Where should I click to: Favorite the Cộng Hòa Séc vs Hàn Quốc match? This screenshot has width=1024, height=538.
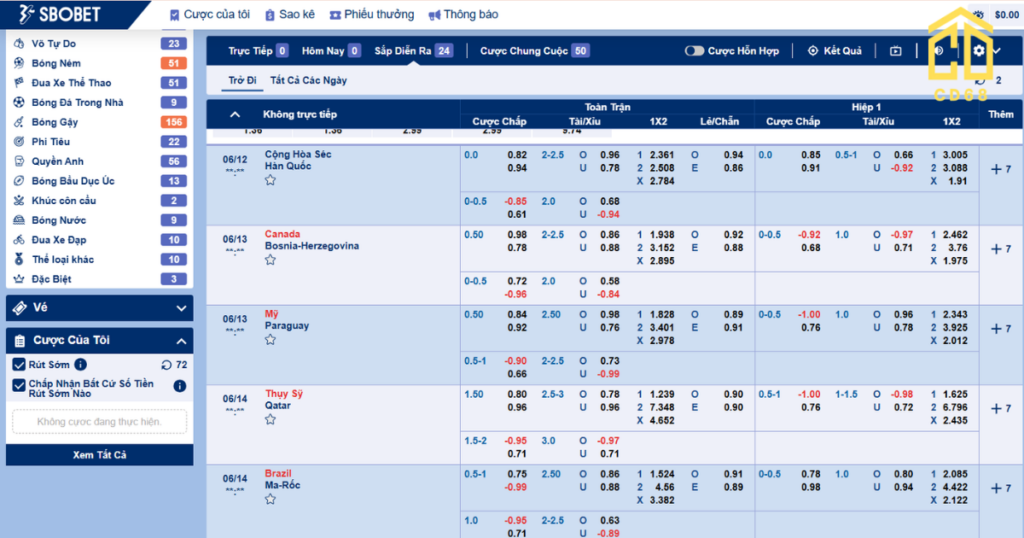pos(270,180)
